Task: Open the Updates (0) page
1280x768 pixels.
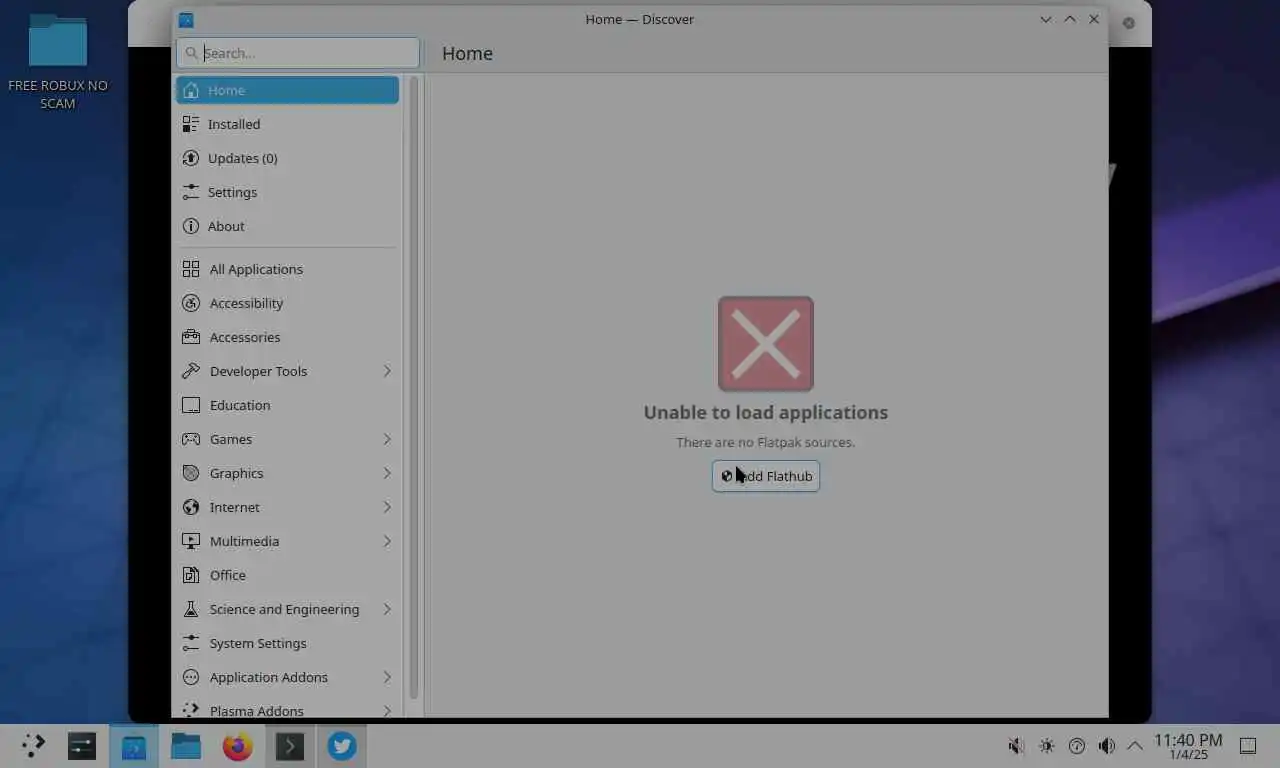Action: [288, 158]
